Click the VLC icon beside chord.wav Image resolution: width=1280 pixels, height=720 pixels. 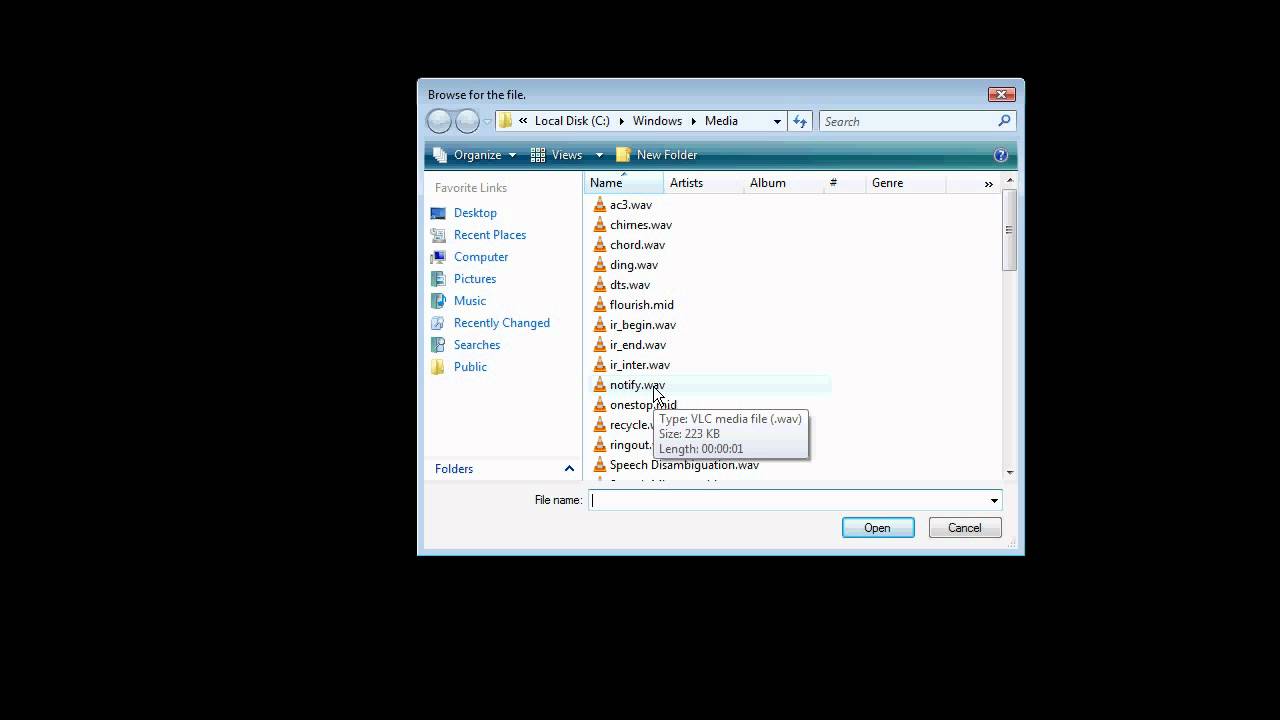(600, 245)
